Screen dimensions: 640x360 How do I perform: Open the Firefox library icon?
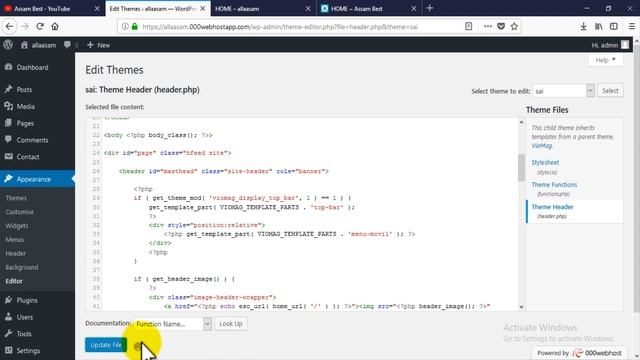(x=598, y=27)
